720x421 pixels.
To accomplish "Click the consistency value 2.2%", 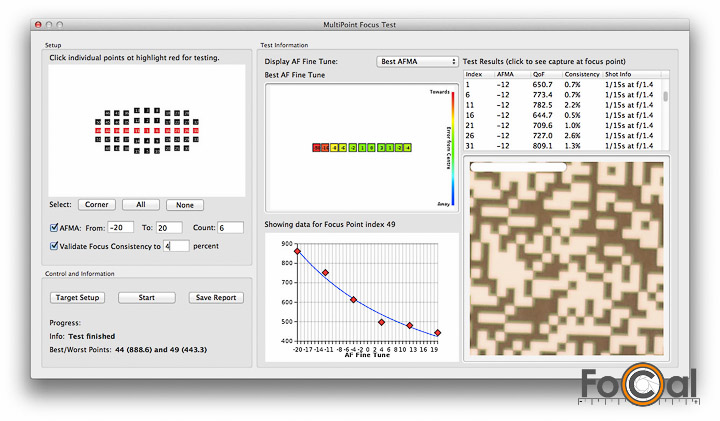I will coord(572,105).
